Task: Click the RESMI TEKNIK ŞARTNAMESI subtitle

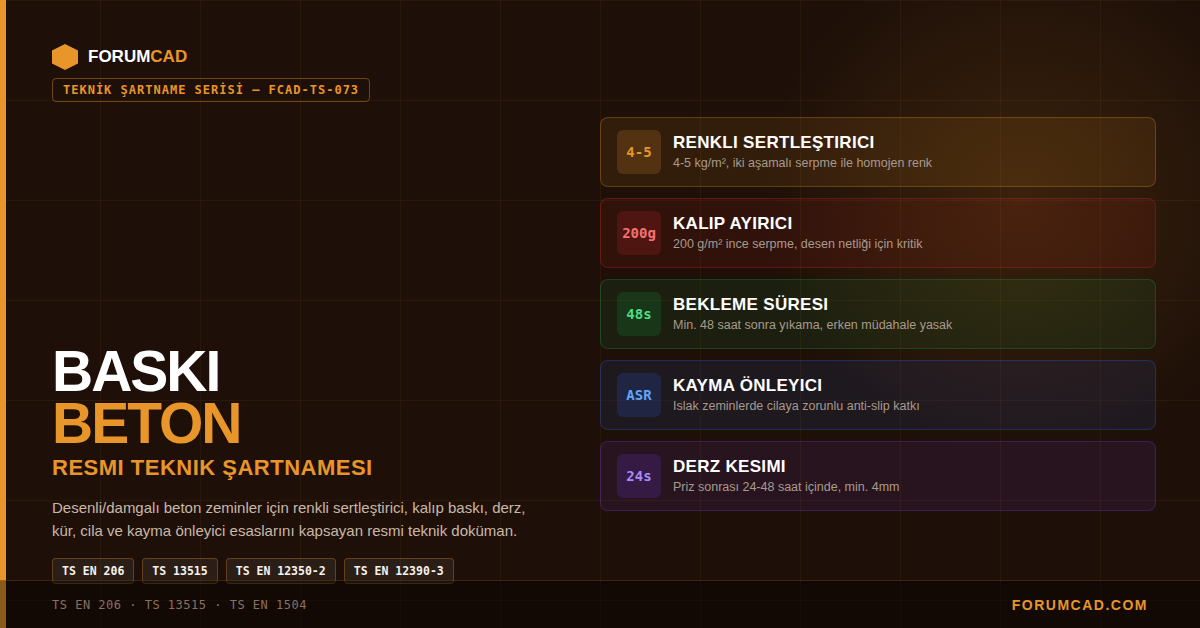Action: tap(212, 468)
